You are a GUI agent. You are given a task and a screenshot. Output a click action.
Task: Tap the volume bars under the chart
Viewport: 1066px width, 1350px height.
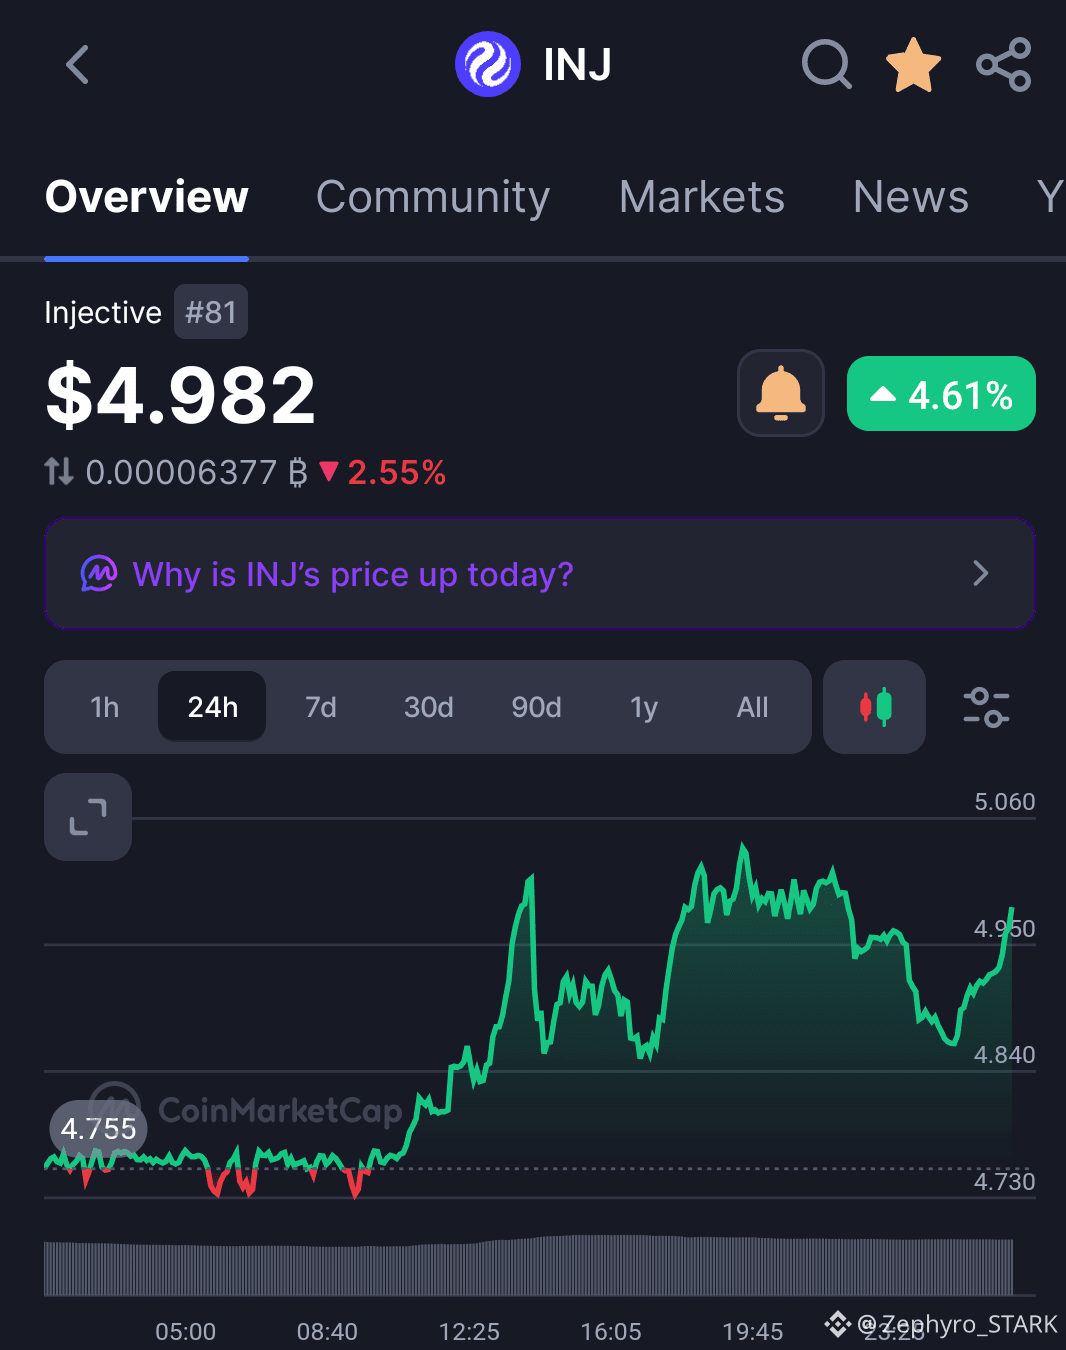529,1266
